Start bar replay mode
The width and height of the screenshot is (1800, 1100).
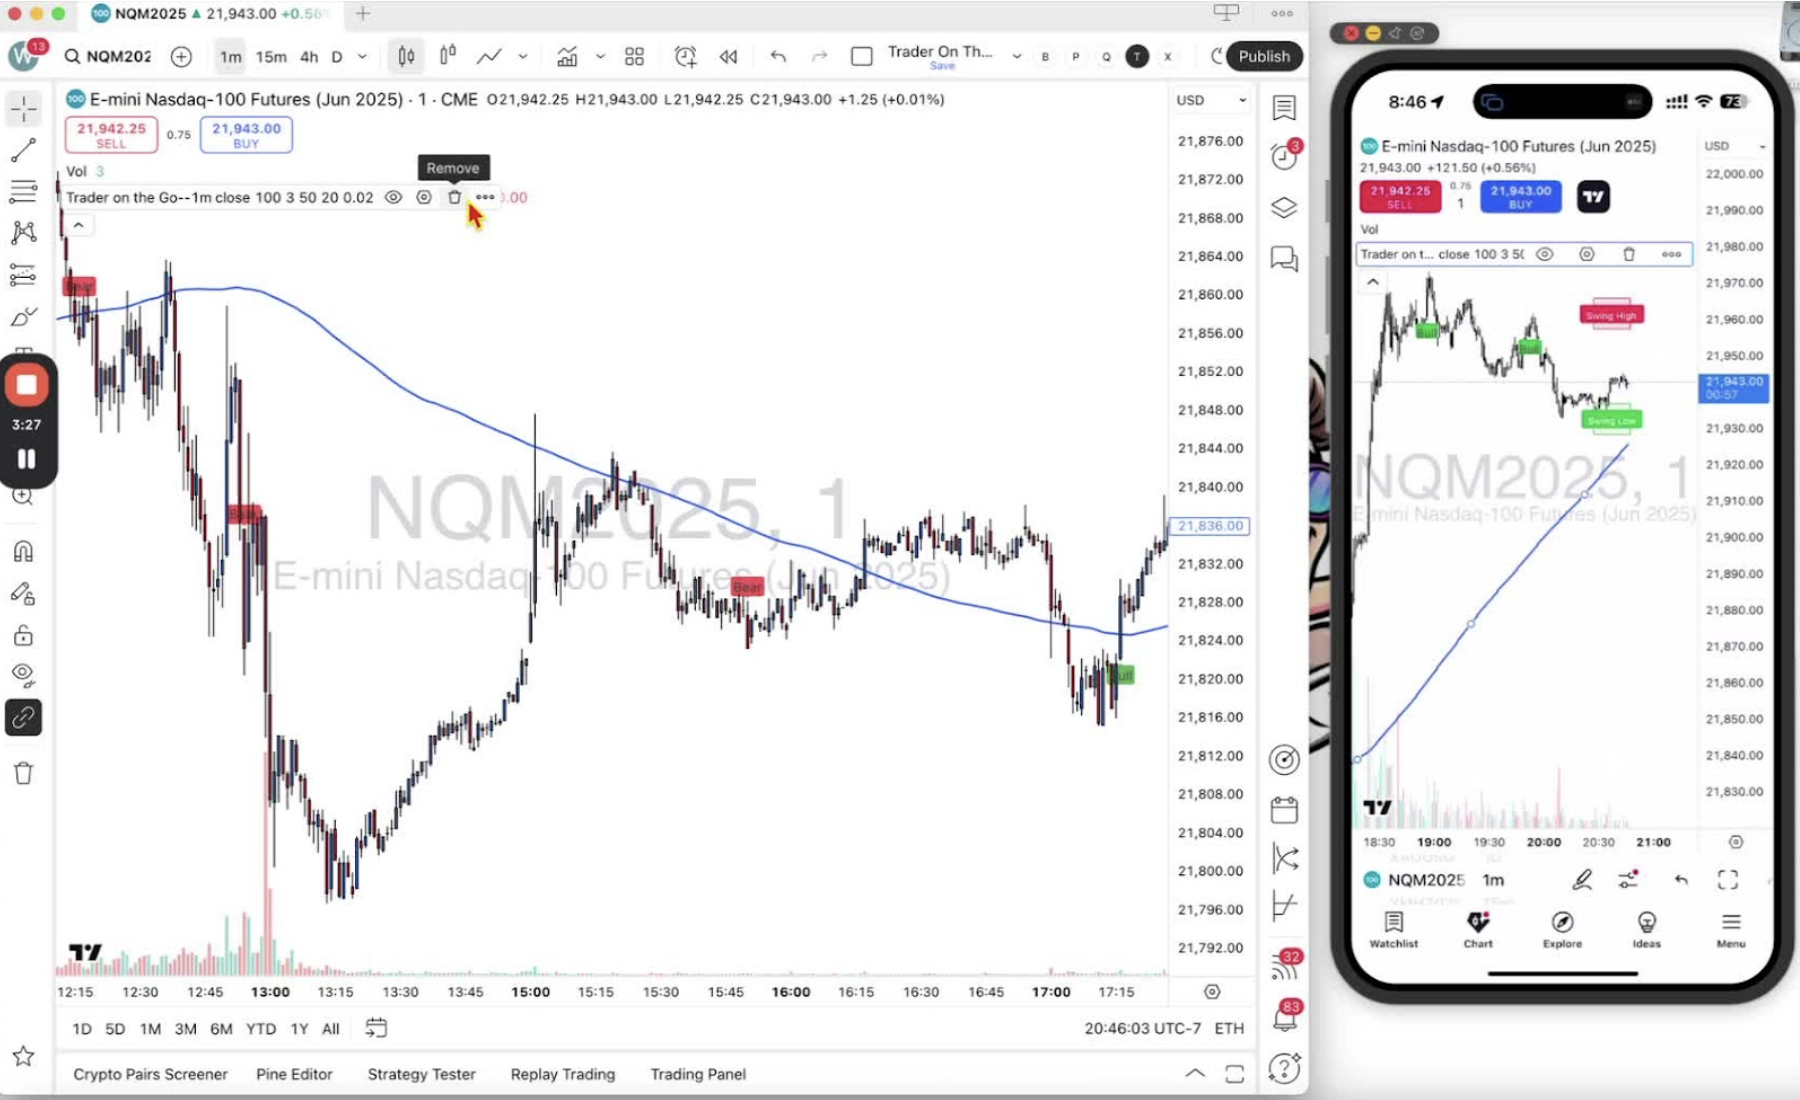coord(728,56)
